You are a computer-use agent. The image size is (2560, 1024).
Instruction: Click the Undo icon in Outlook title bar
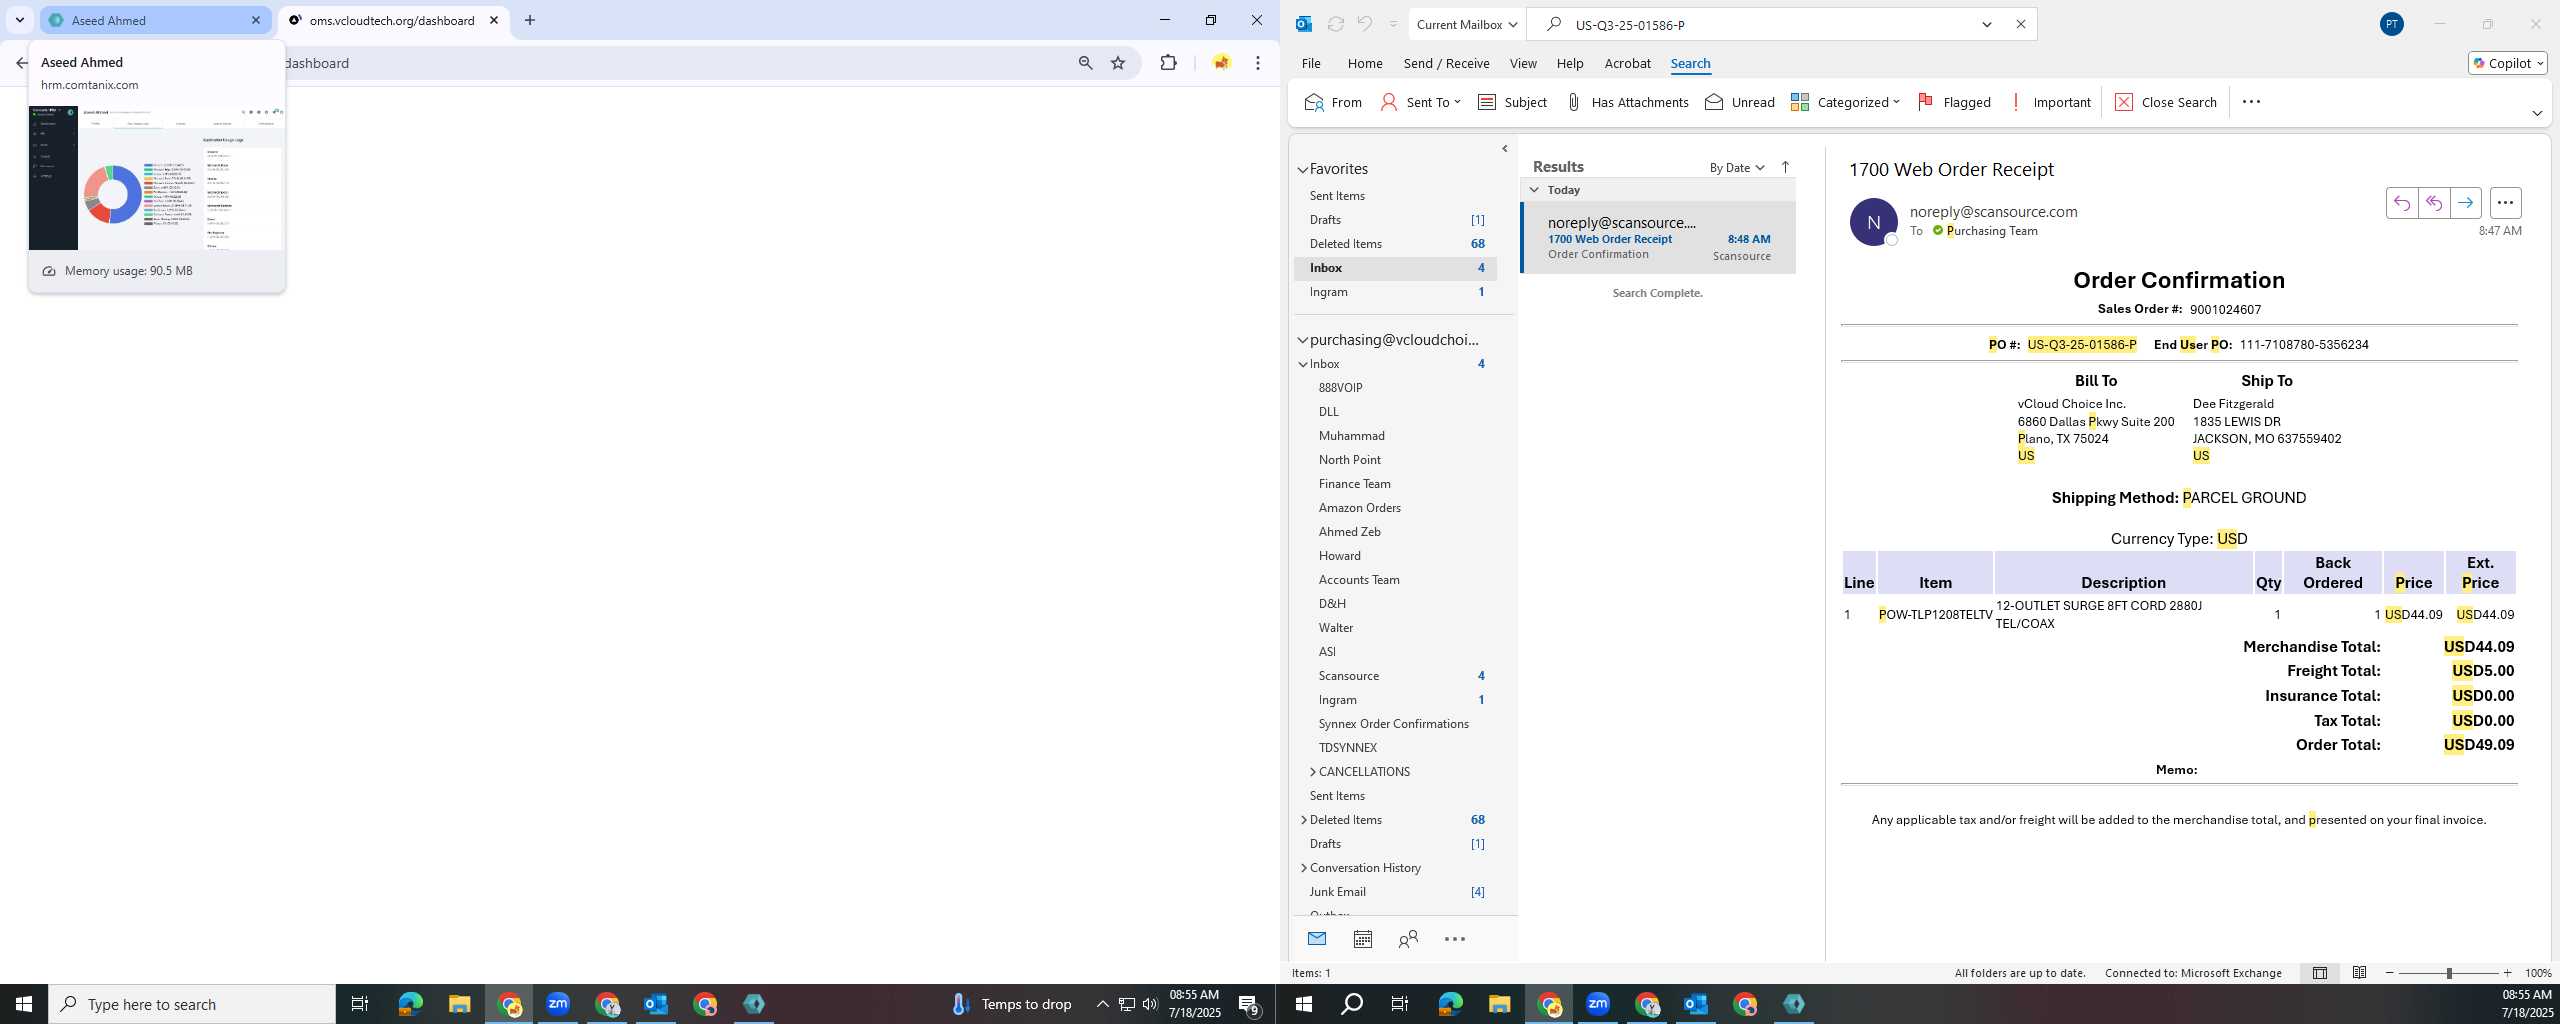coord(1364,24)
